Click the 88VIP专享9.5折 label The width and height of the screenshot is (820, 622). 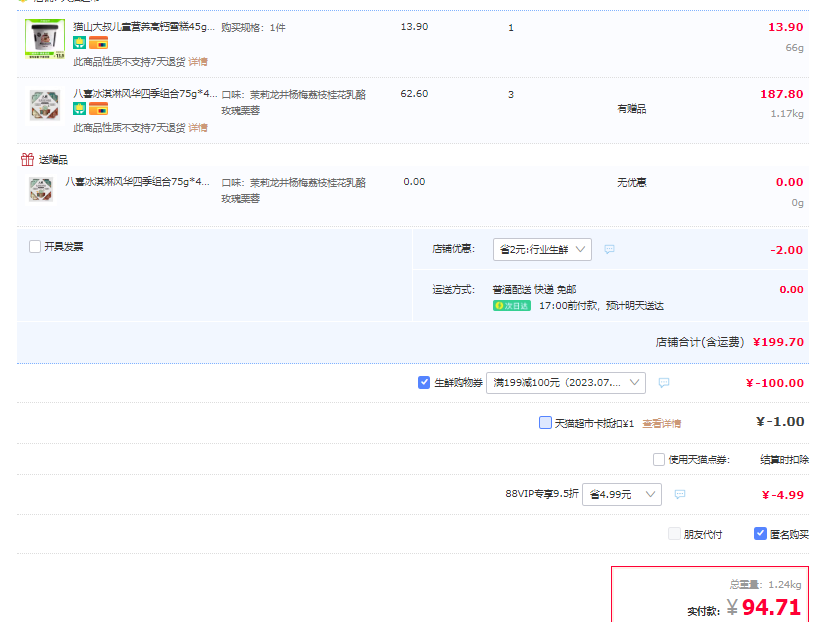pos(542,493)
